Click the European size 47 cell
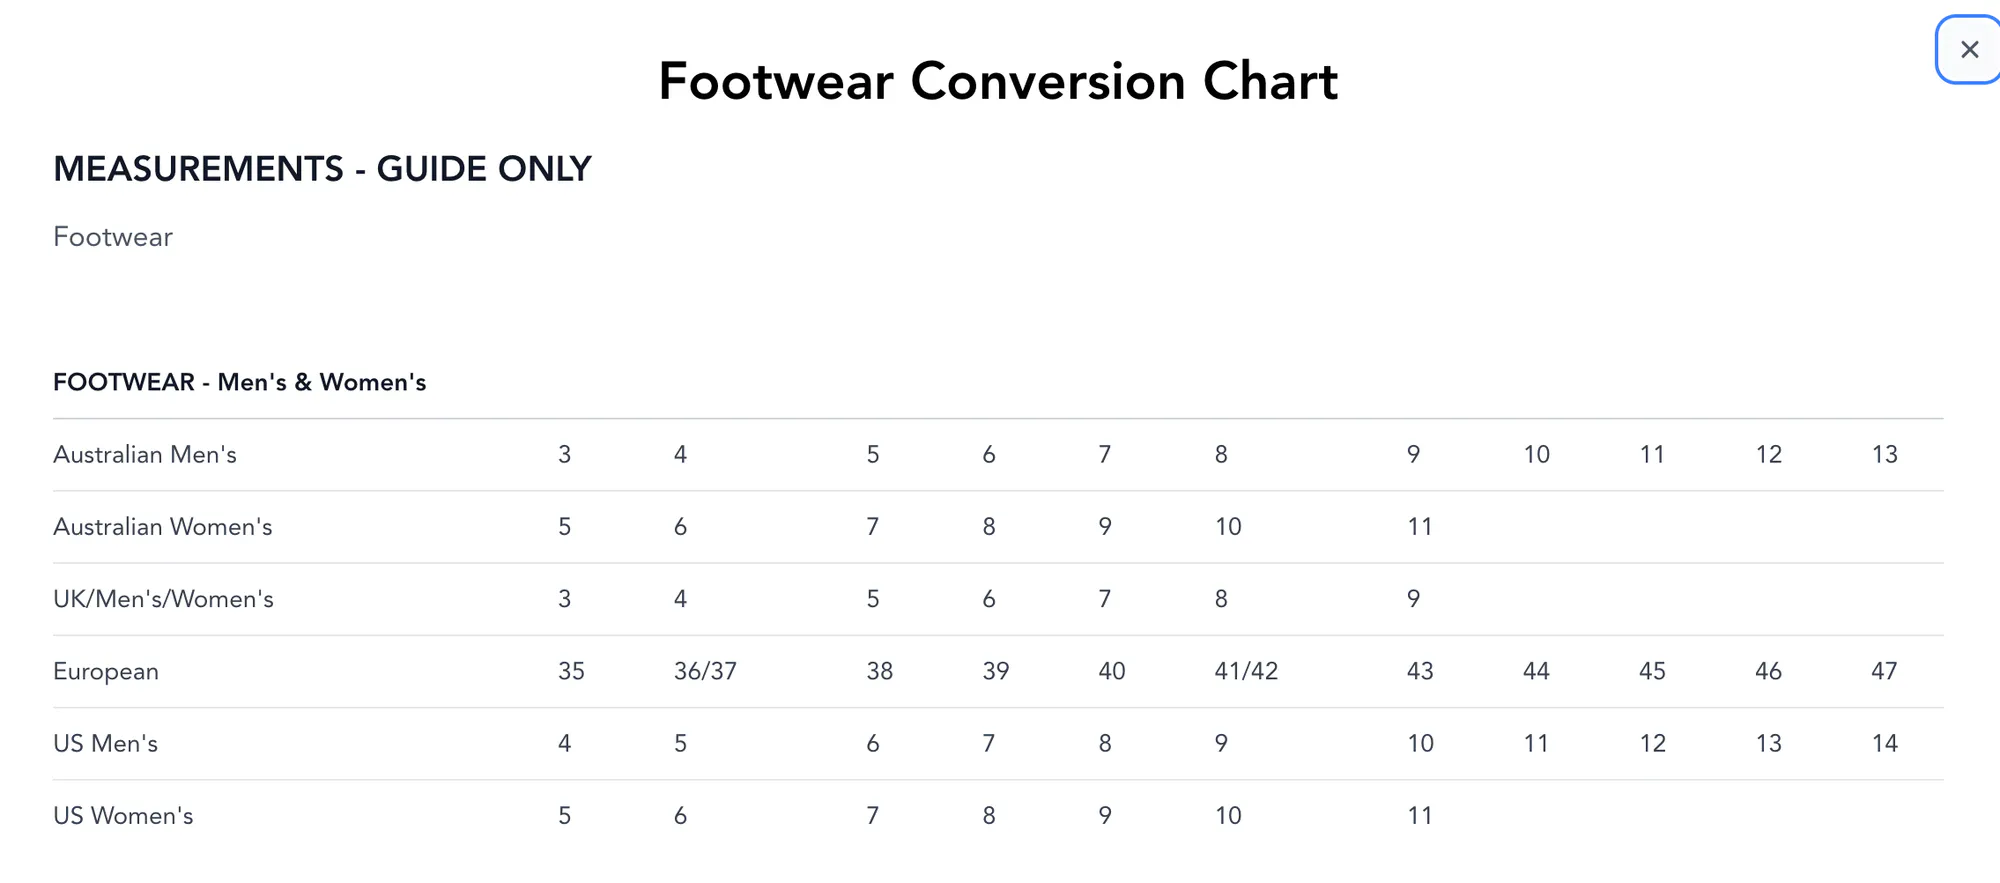This screenshot has width=2000, height=883. [x=1884, y=671]
